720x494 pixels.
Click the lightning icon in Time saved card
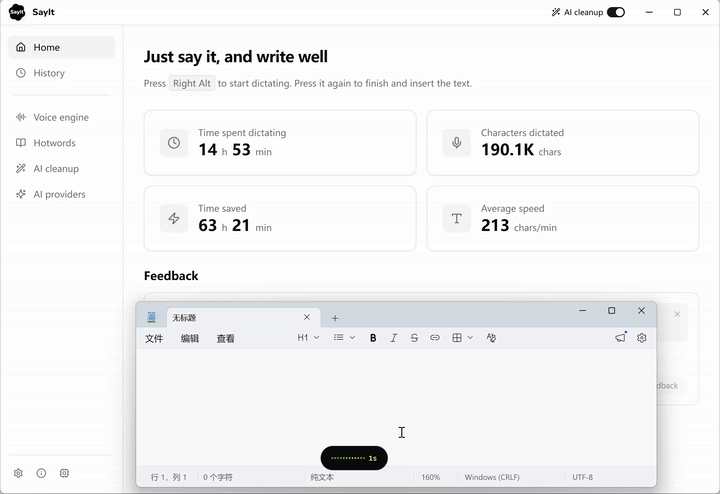(x=174, y=219)
